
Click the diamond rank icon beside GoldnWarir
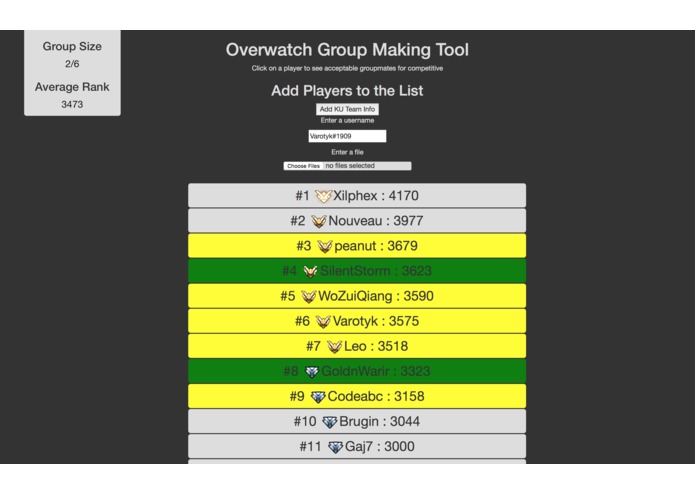pyautogui.click(x=312, y=372)
